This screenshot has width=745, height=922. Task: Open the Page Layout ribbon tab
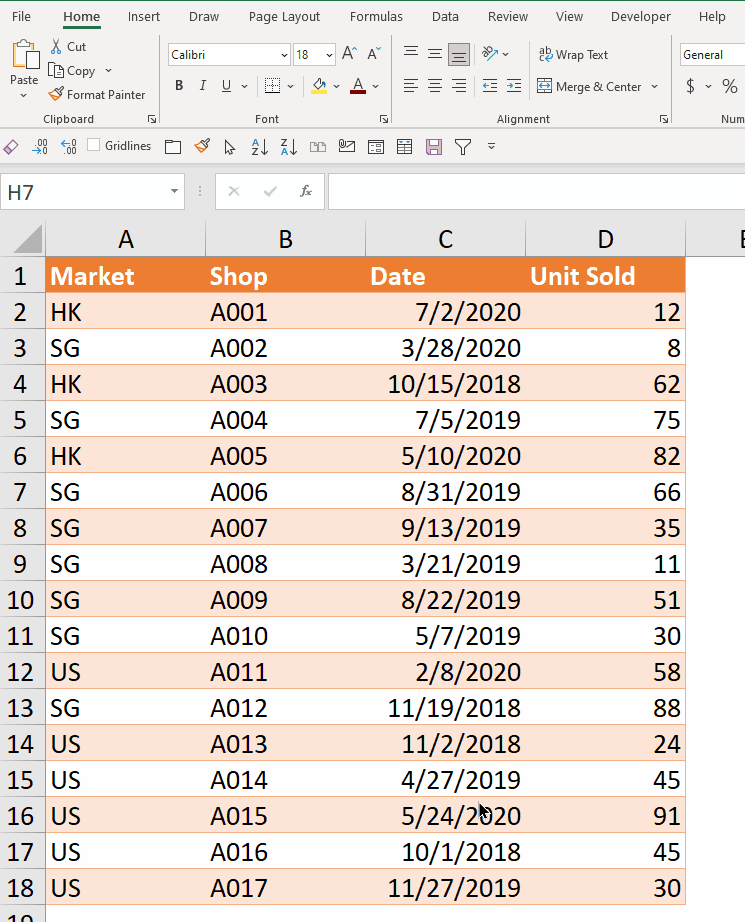tap(284, 17)
